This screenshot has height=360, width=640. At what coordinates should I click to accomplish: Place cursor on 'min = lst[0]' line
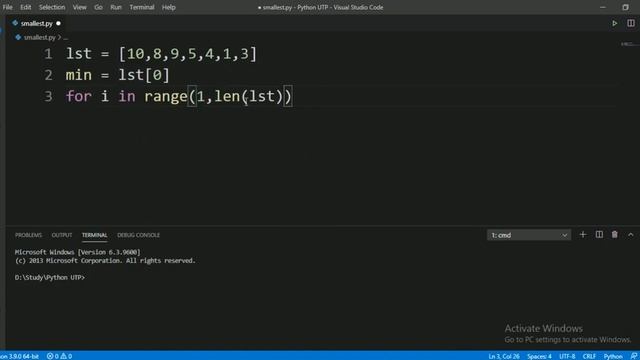(118, 75)
